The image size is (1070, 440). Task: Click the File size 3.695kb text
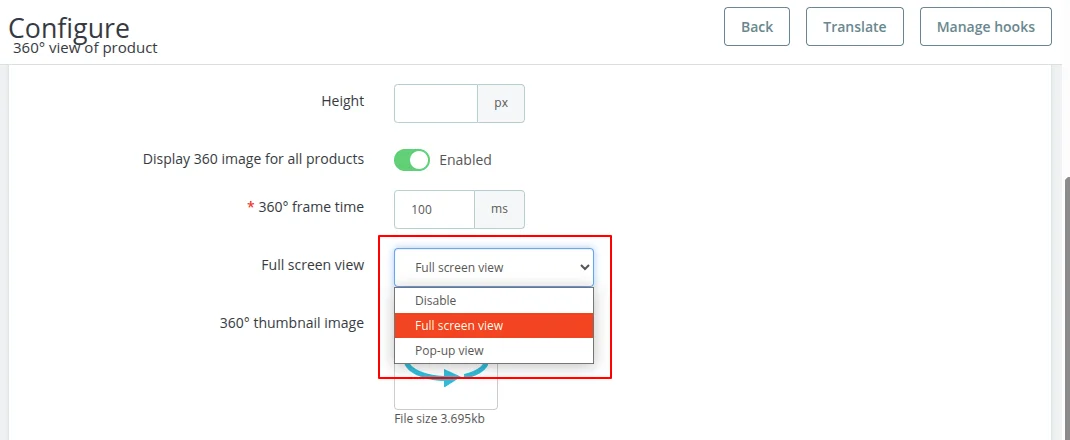(x=440, y=418)
